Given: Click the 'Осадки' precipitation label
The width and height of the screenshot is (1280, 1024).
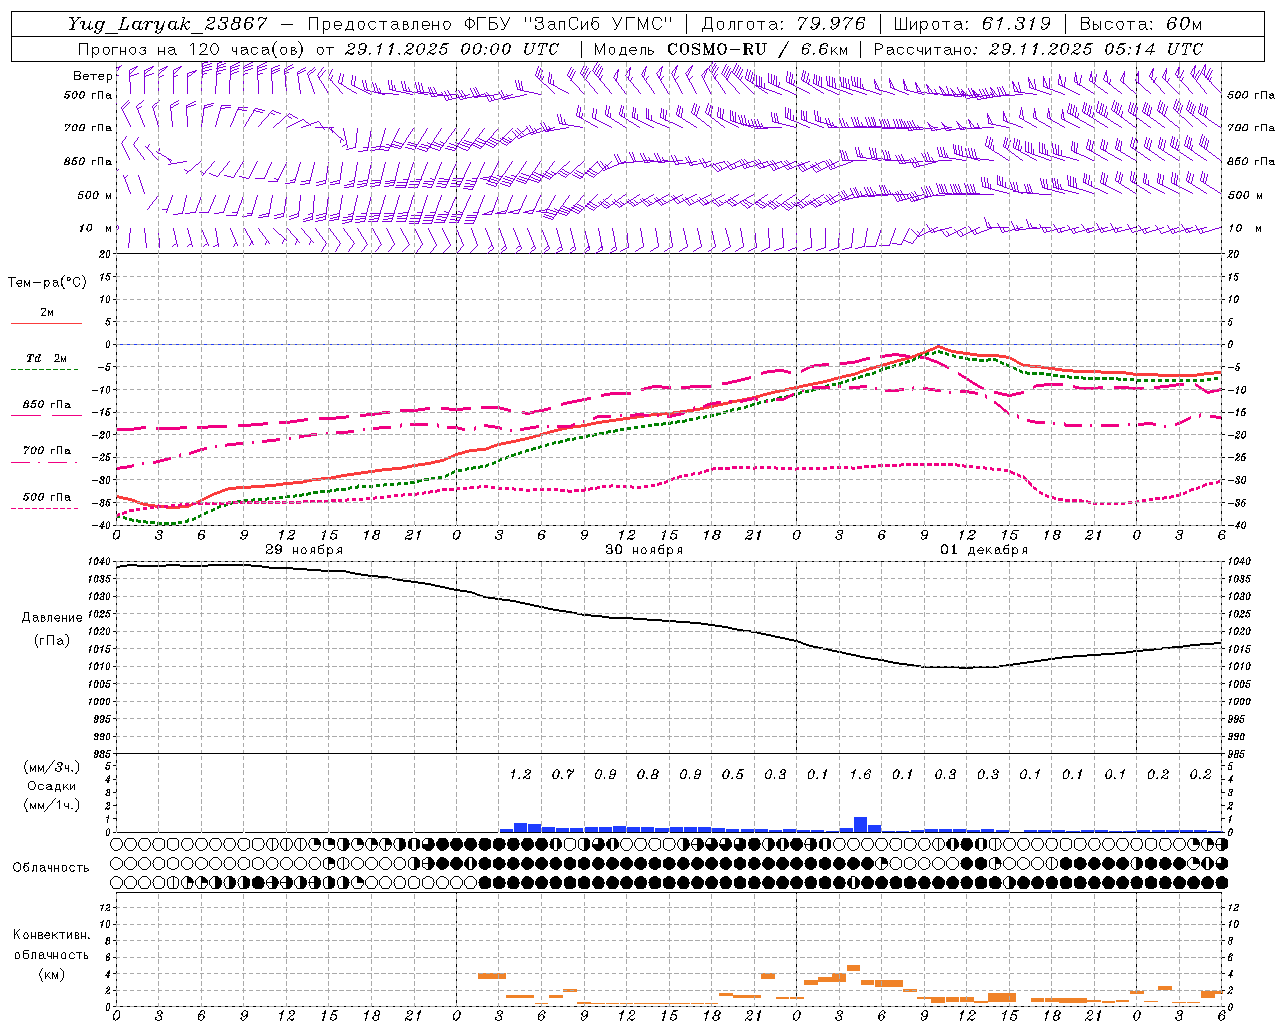Looking at the screenshot, I should [x=52, y=786].
